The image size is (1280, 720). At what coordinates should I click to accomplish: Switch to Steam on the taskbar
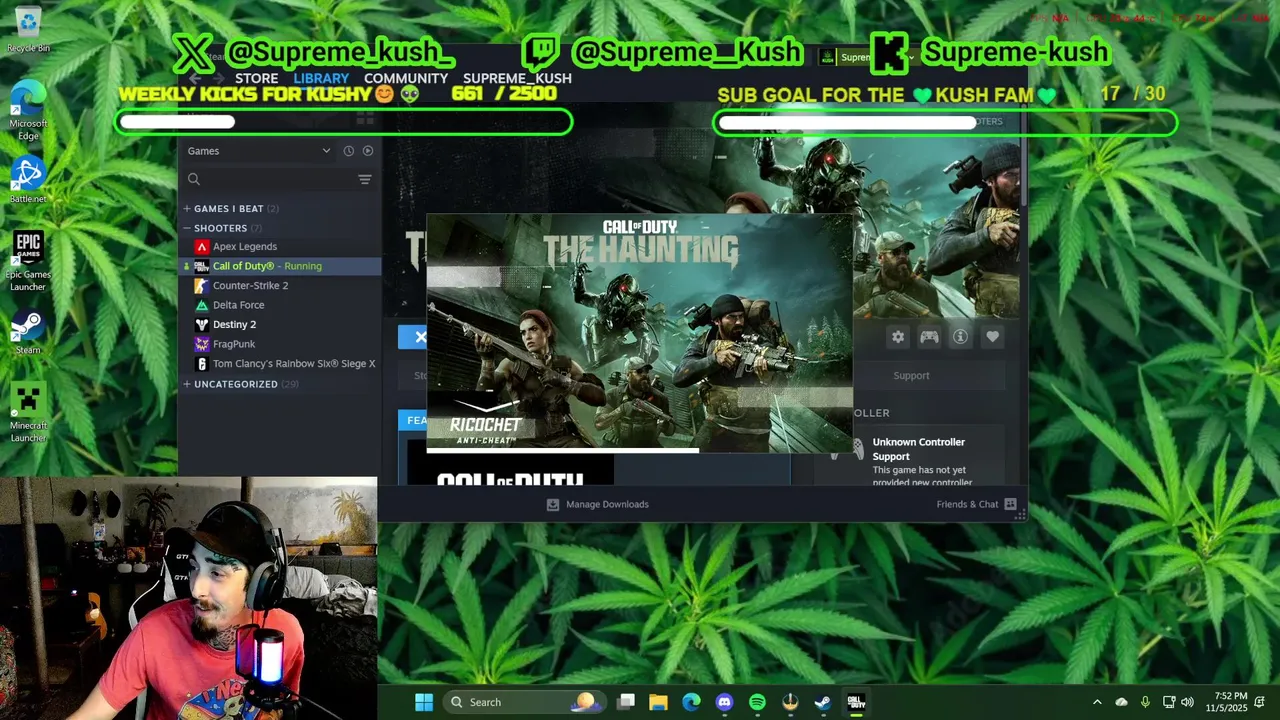click(822, 702)
